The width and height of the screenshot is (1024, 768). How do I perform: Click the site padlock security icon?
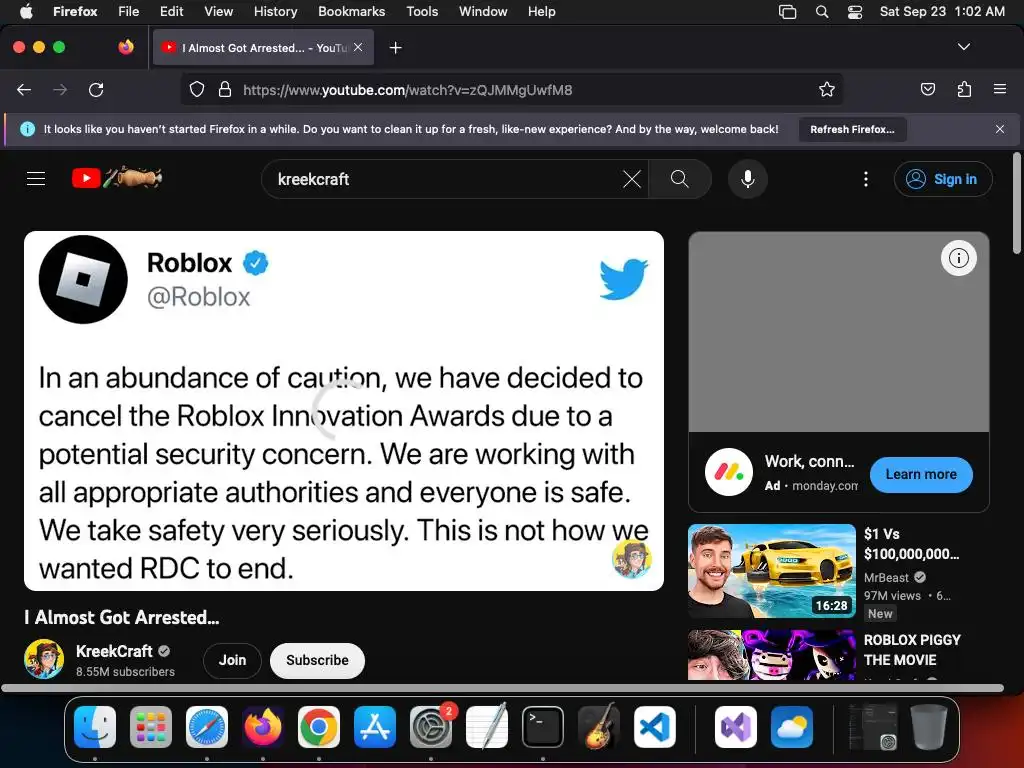(225, 89)
